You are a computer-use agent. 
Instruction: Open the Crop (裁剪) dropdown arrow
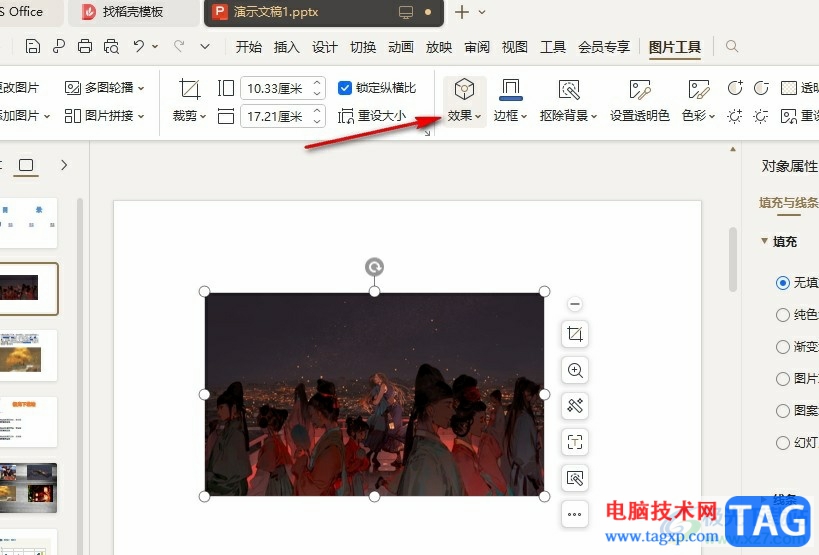click(203, 116)
